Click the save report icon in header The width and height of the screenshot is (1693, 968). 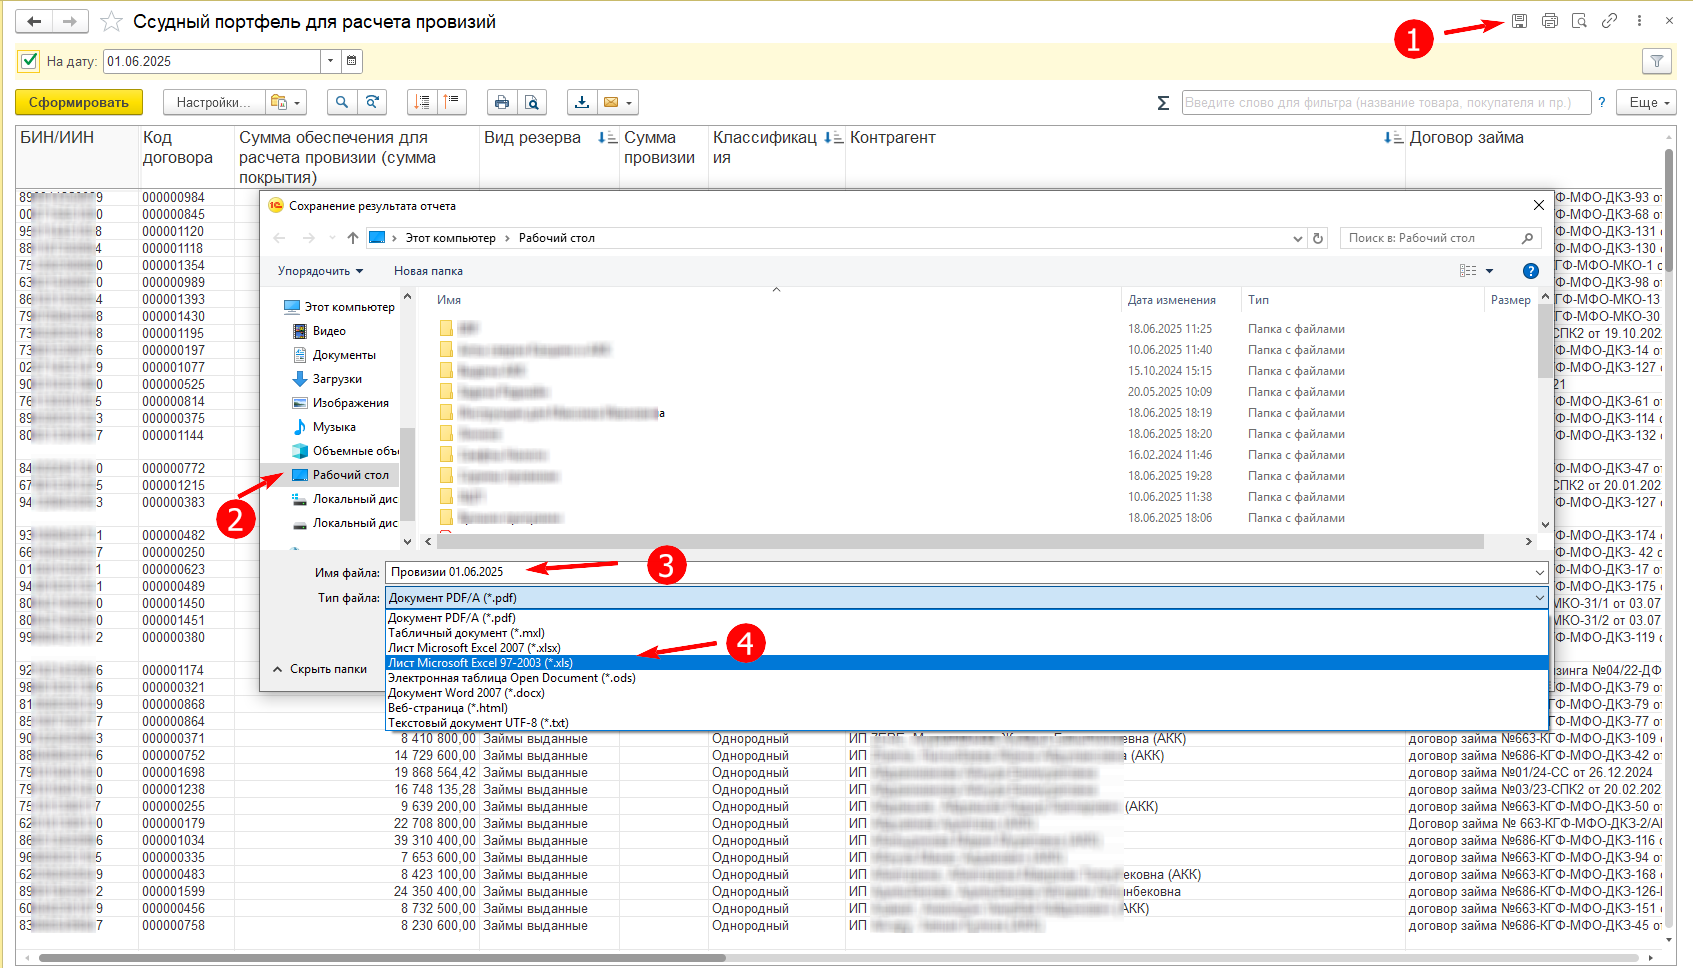tap(1519, 21)
